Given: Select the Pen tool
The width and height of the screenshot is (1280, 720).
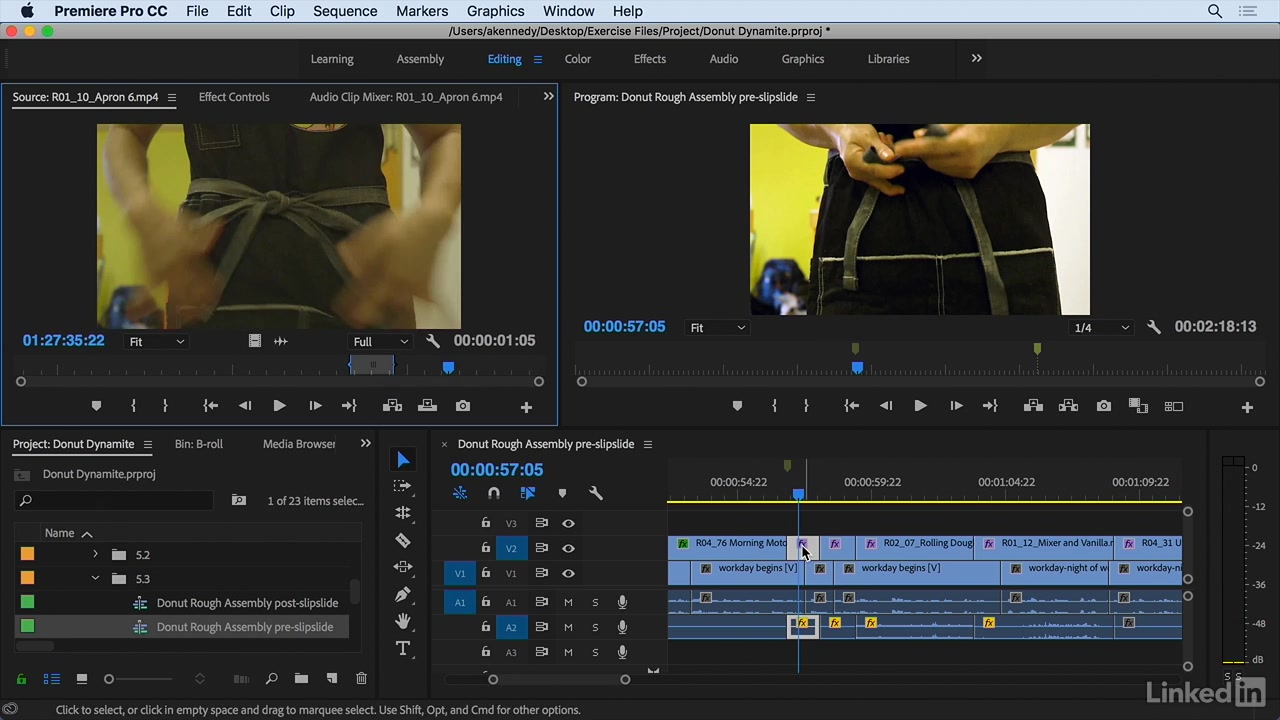Looking at the screenshot, I should click(x=403, y=594).
